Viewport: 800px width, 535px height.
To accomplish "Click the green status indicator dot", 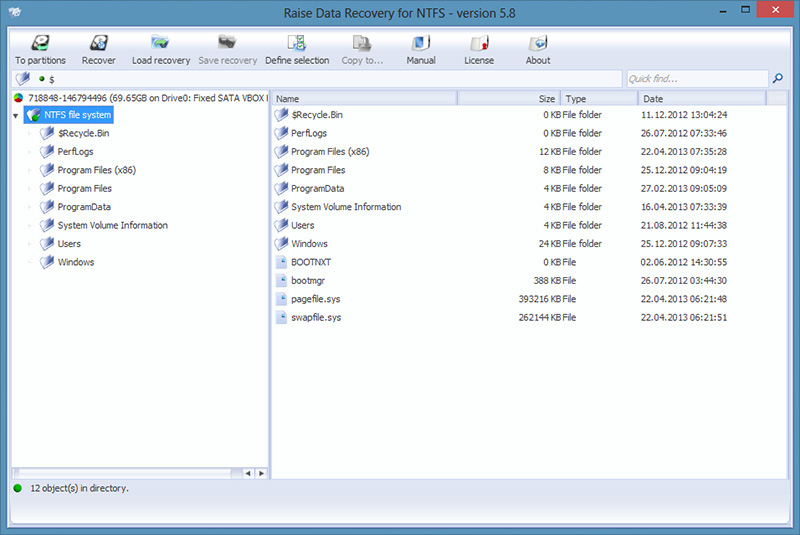I will (18, 488).
